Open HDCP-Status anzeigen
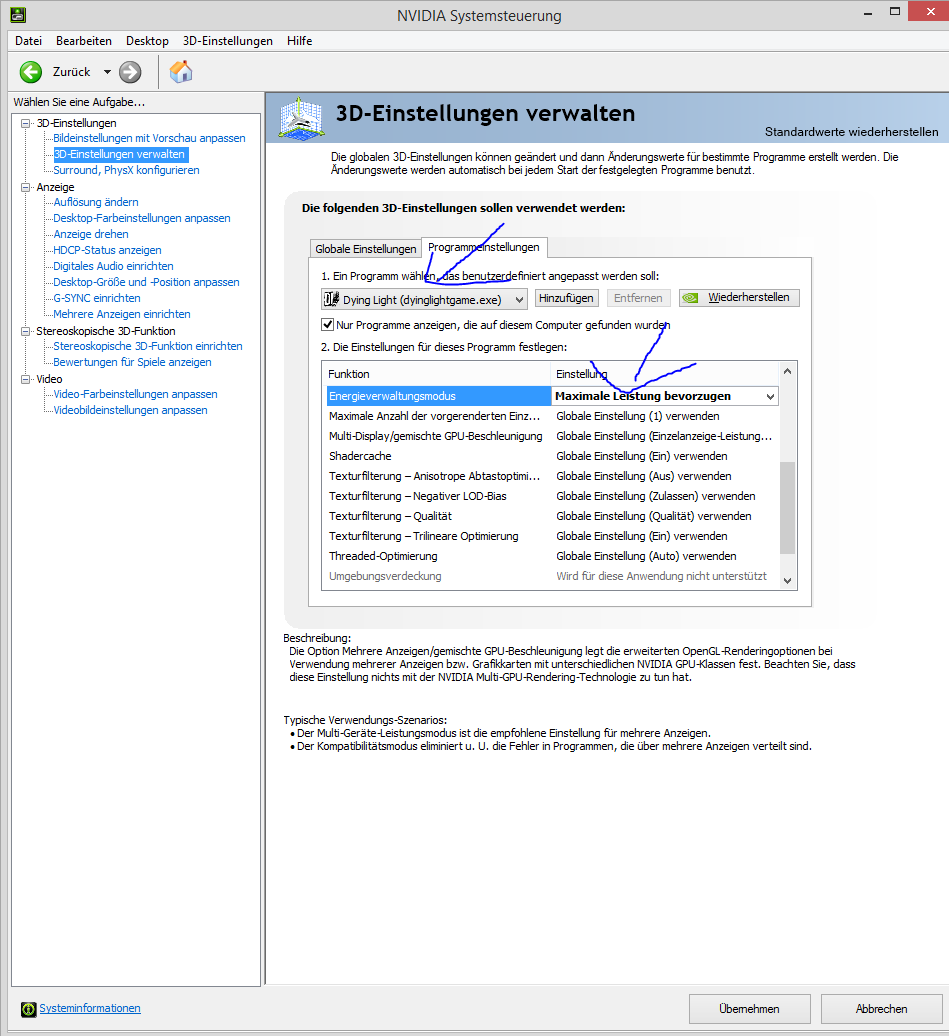Viewport: 949px width, 1036px height. [107, 250]
